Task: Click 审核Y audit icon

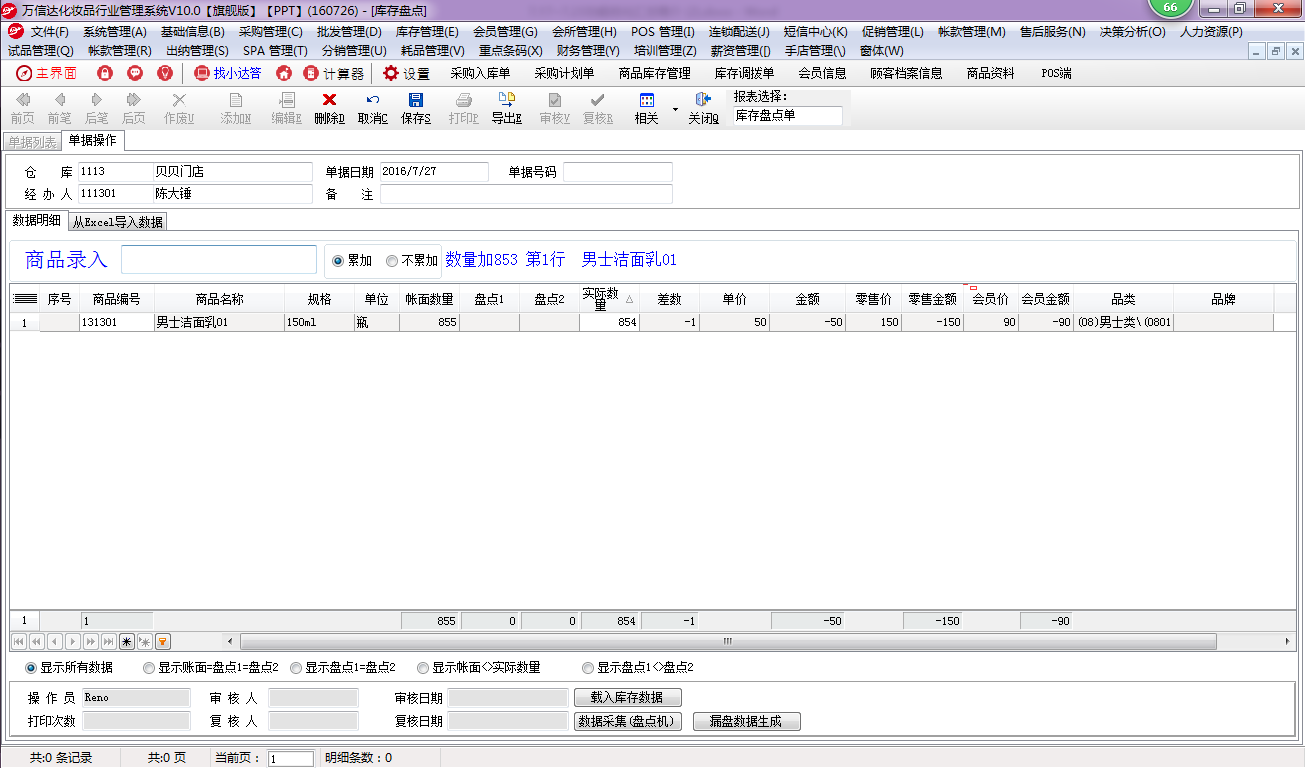Action: (555, 100)
